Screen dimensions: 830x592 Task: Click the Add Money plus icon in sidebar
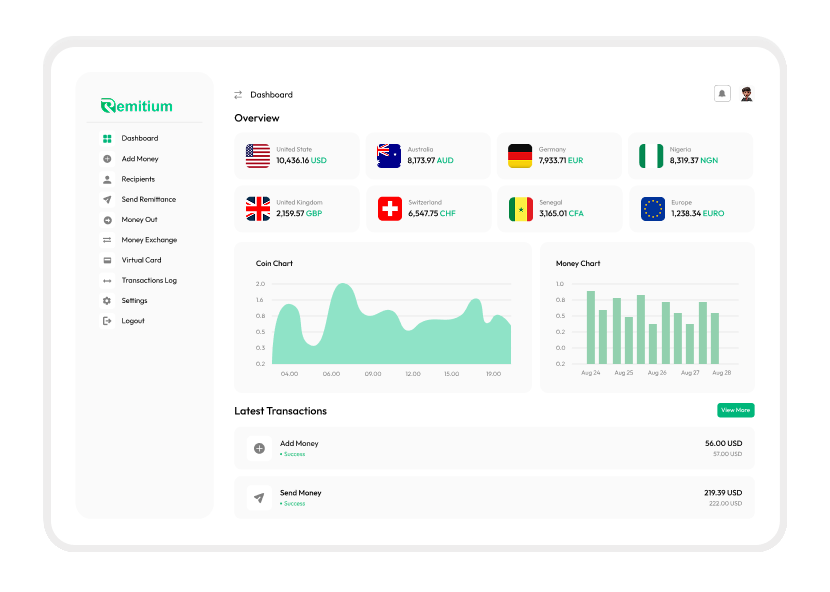107,159
